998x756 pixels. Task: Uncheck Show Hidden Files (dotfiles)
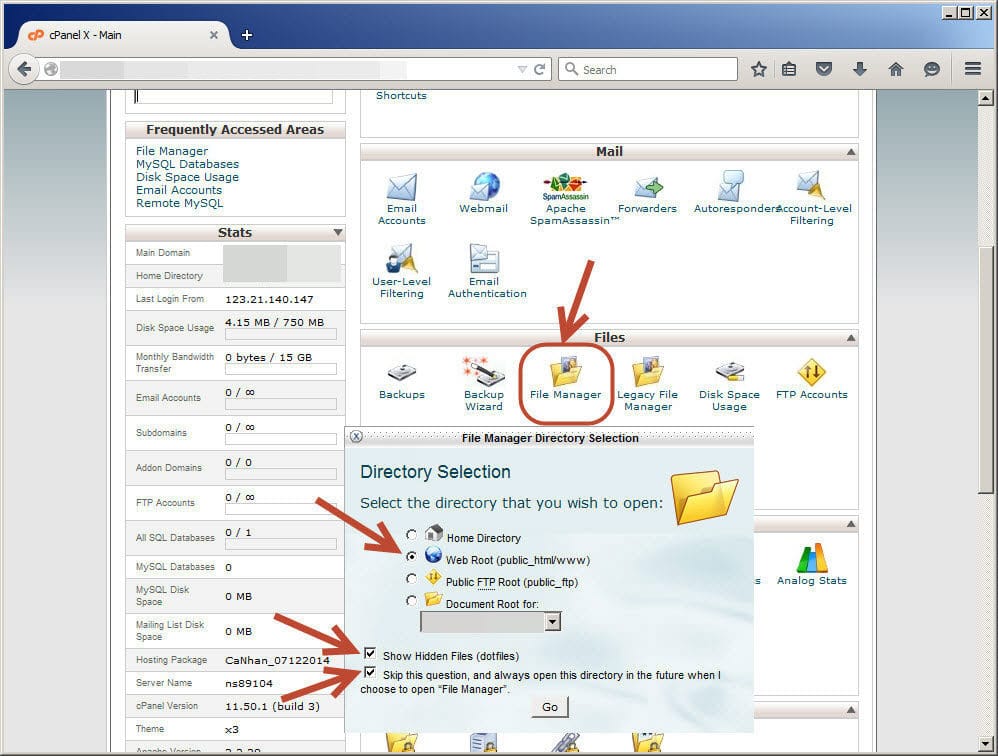[371, 655]
